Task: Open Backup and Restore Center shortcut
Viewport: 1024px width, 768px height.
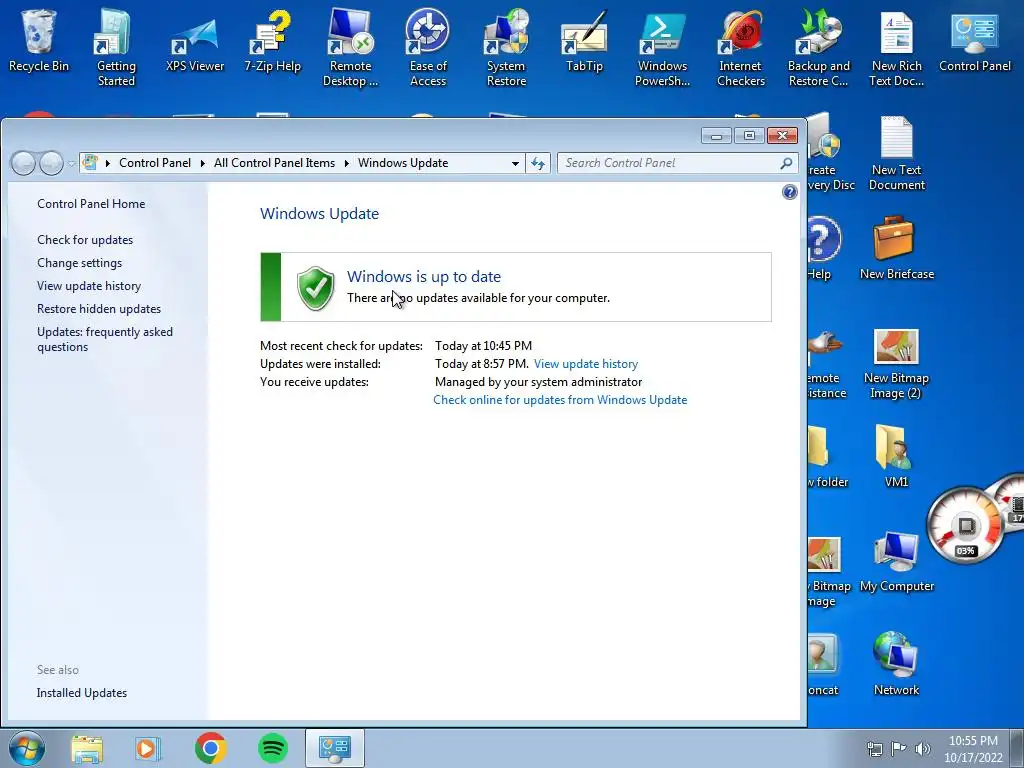Action: tap(819, 47)
